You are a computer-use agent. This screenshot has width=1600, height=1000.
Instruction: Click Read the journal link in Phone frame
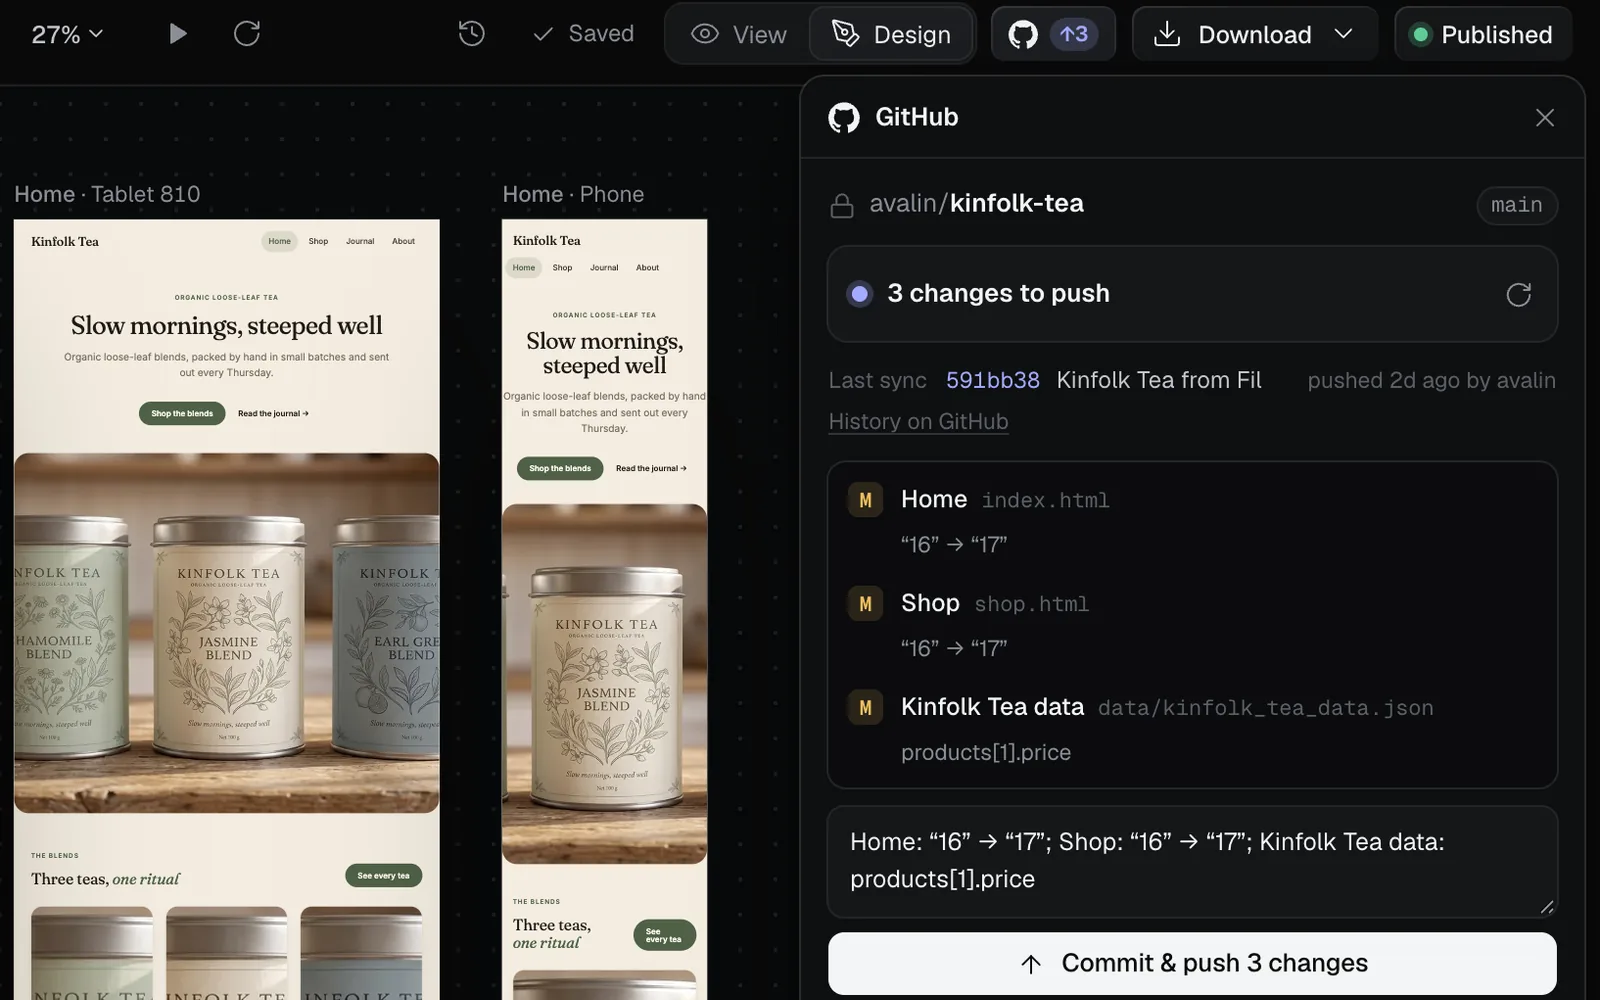tap(651, 469)
